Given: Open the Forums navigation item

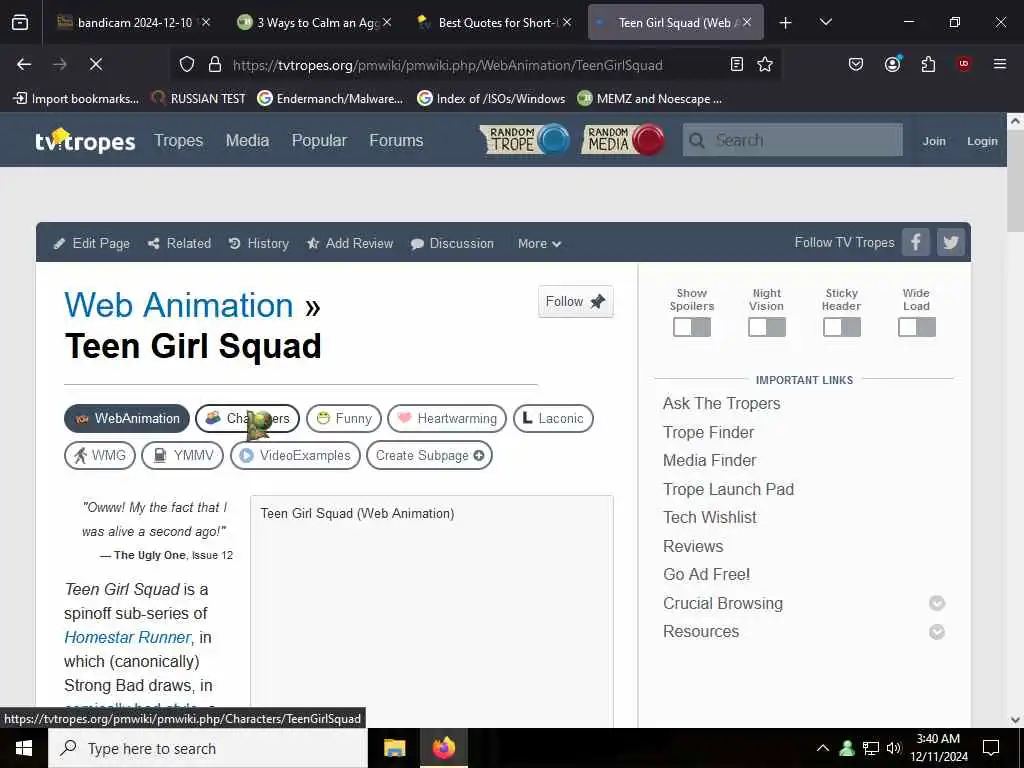Looking at the screenshot, I should [x=396, y=140].
